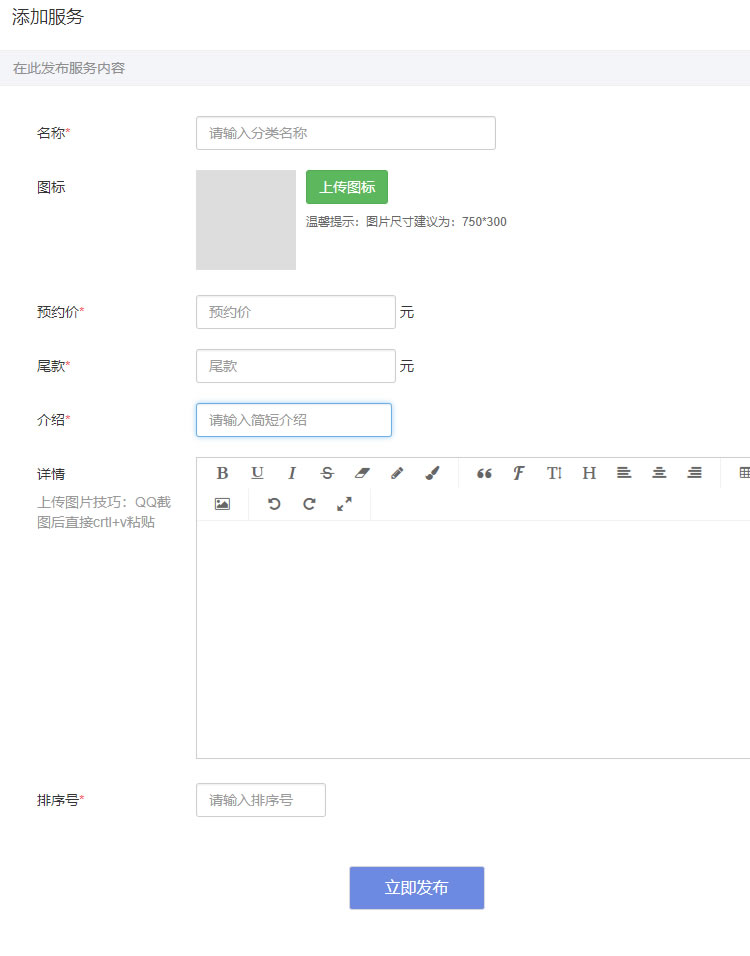Toggle bold formatting in the editor

pyautogui.click(x=222, y=473)
